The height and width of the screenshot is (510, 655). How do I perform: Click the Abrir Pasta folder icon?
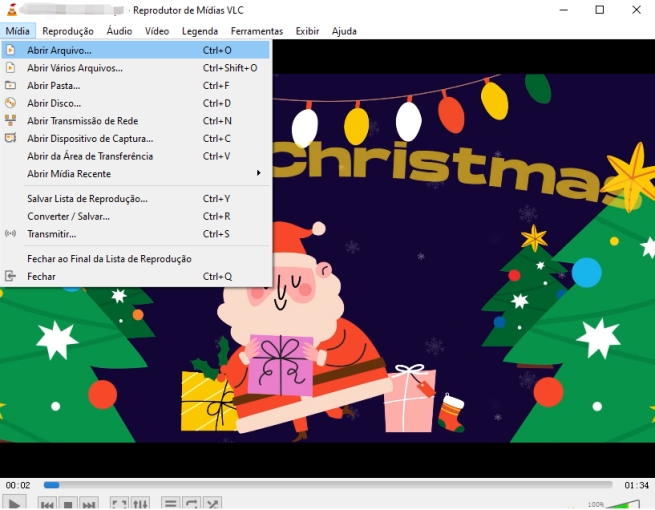point(10,86)
